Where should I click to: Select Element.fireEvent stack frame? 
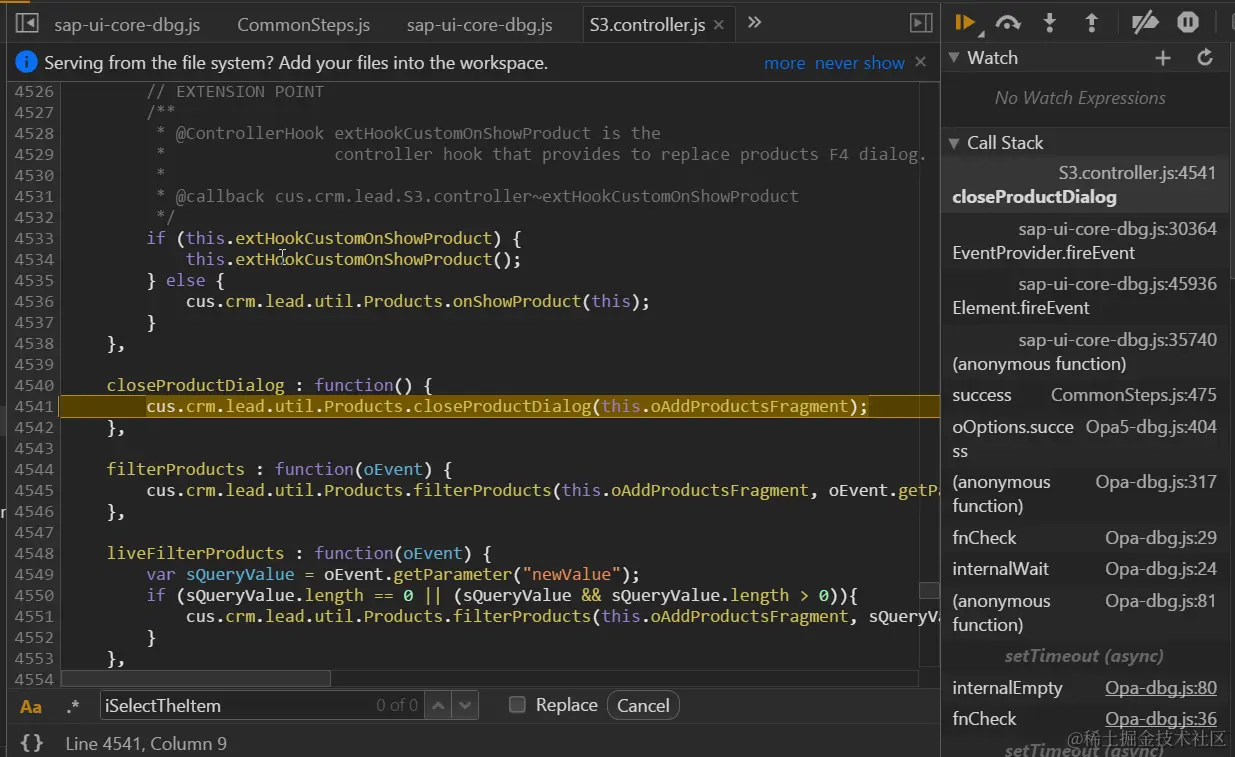pos(1085,296)
